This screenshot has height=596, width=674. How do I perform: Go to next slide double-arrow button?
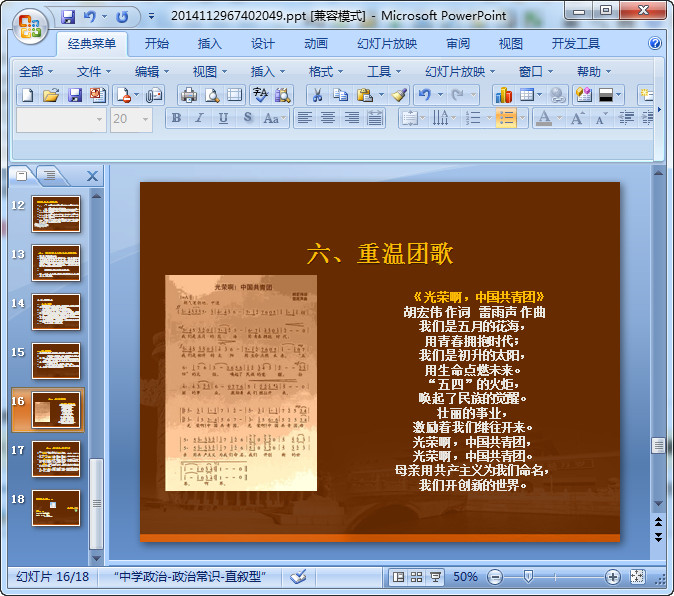point(658,537)
